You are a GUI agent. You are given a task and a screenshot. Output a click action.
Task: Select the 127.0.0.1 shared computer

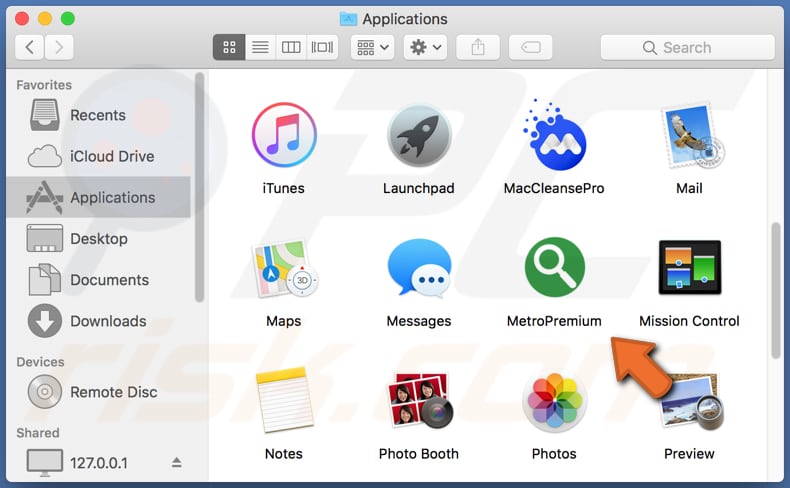[x=98, y=463]
